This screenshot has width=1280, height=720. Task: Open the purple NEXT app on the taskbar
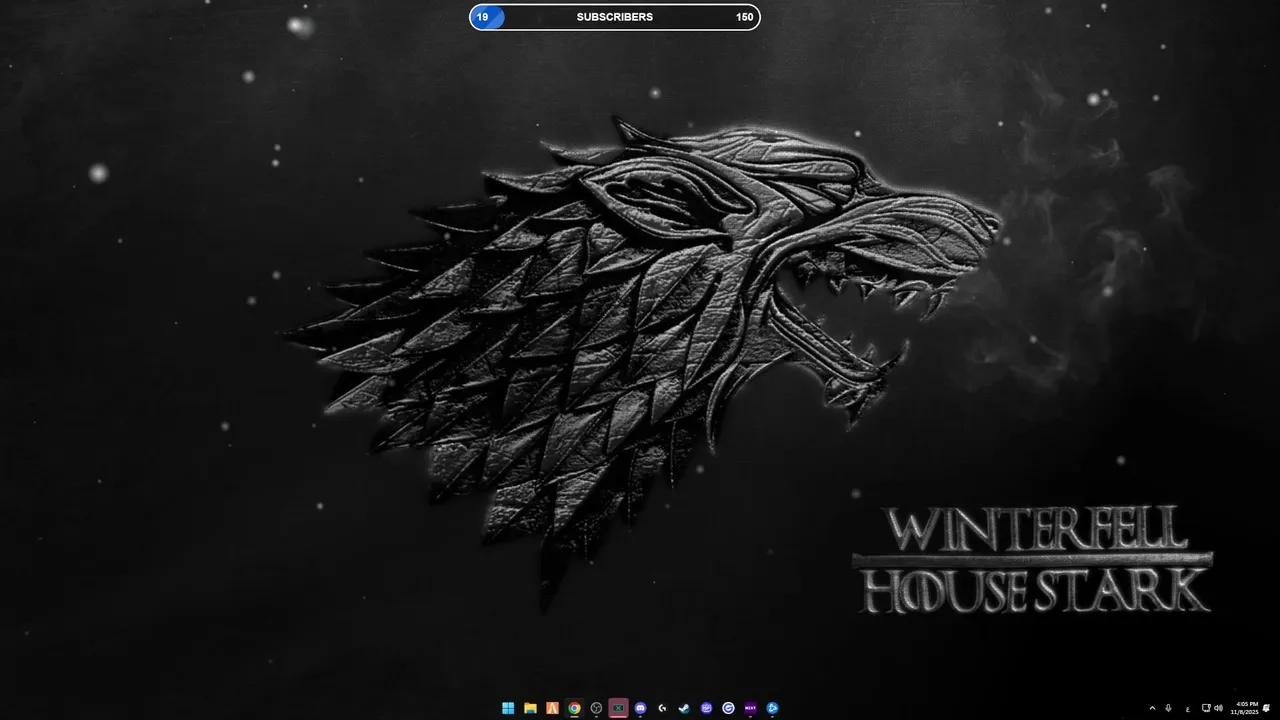point(750,708)
